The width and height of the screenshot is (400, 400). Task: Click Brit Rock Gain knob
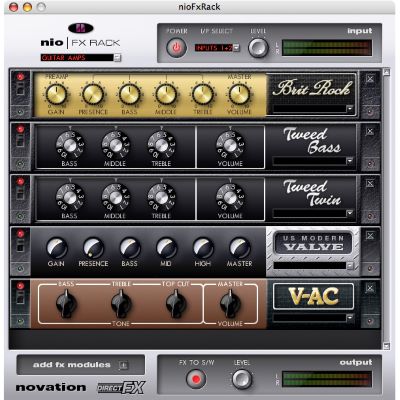pos(56,94)
